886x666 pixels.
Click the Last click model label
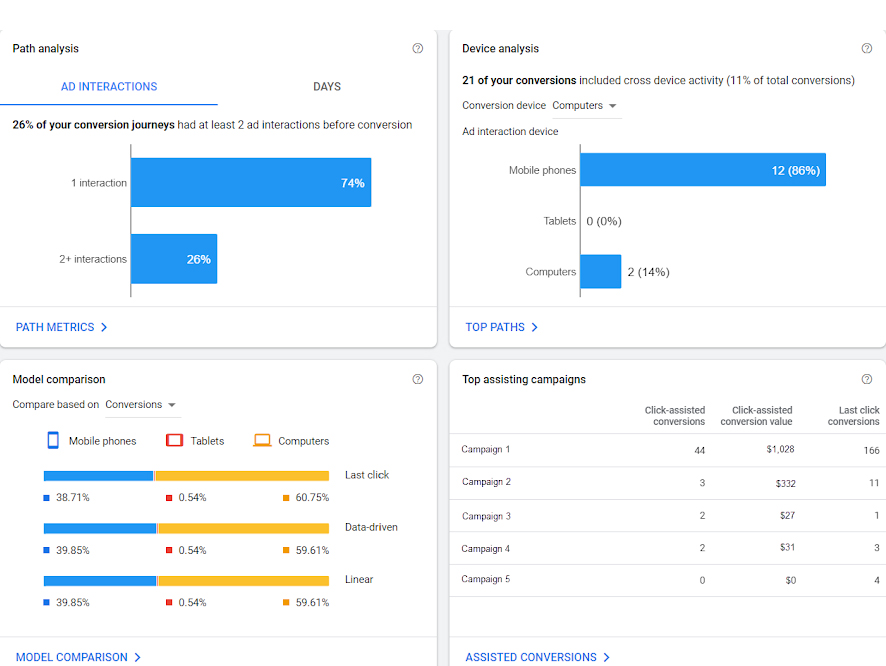pos(367,475)
